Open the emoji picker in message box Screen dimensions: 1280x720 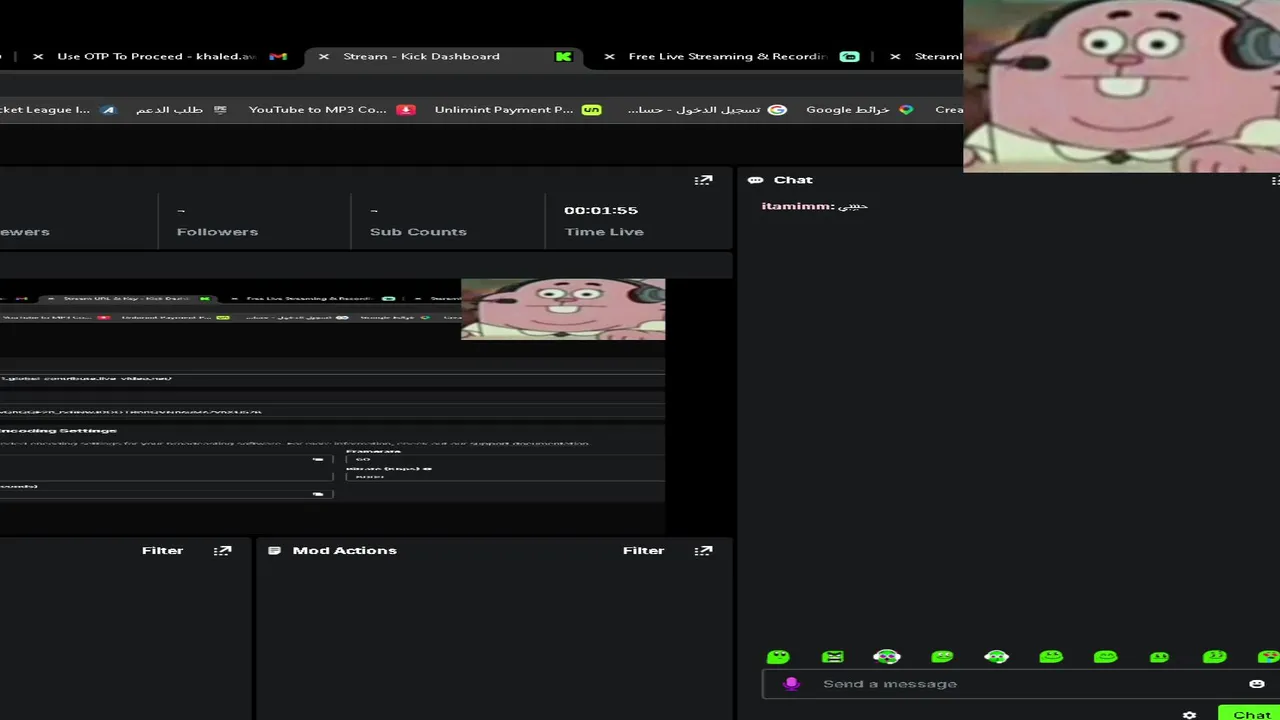(x=1257, y=684)
